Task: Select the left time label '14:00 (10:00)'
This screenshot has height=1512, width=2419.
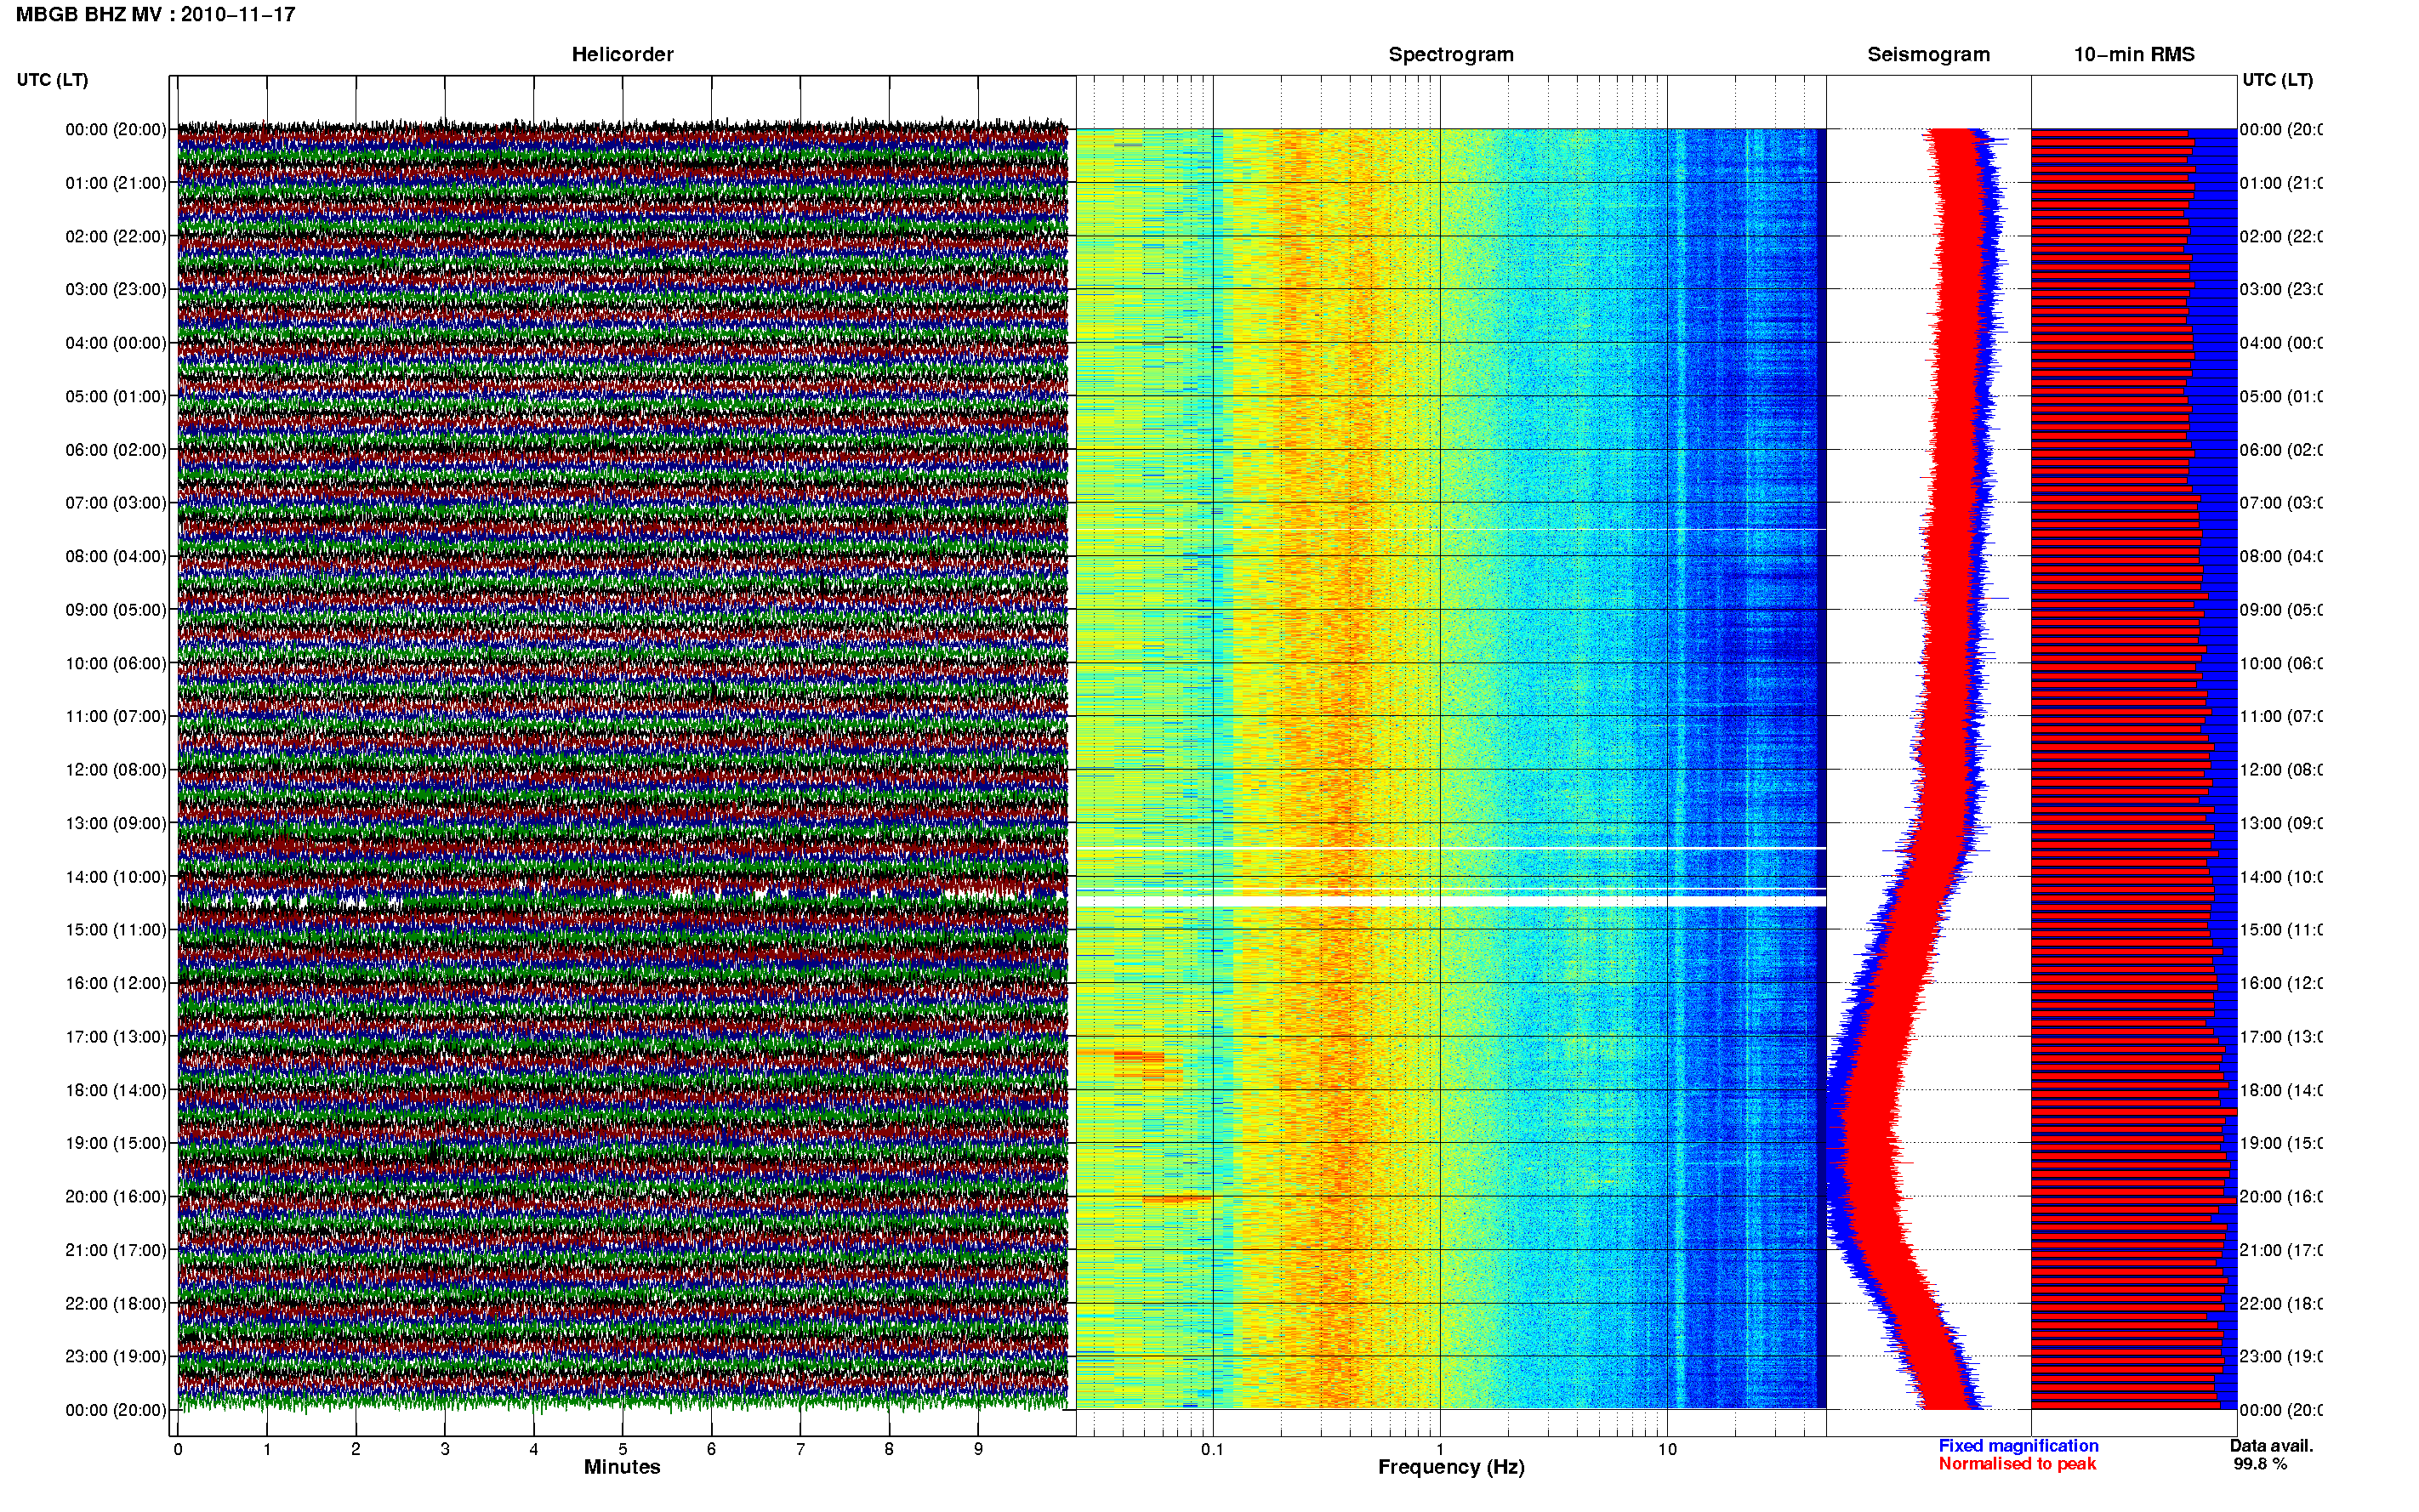Action: tap(116, 877)
